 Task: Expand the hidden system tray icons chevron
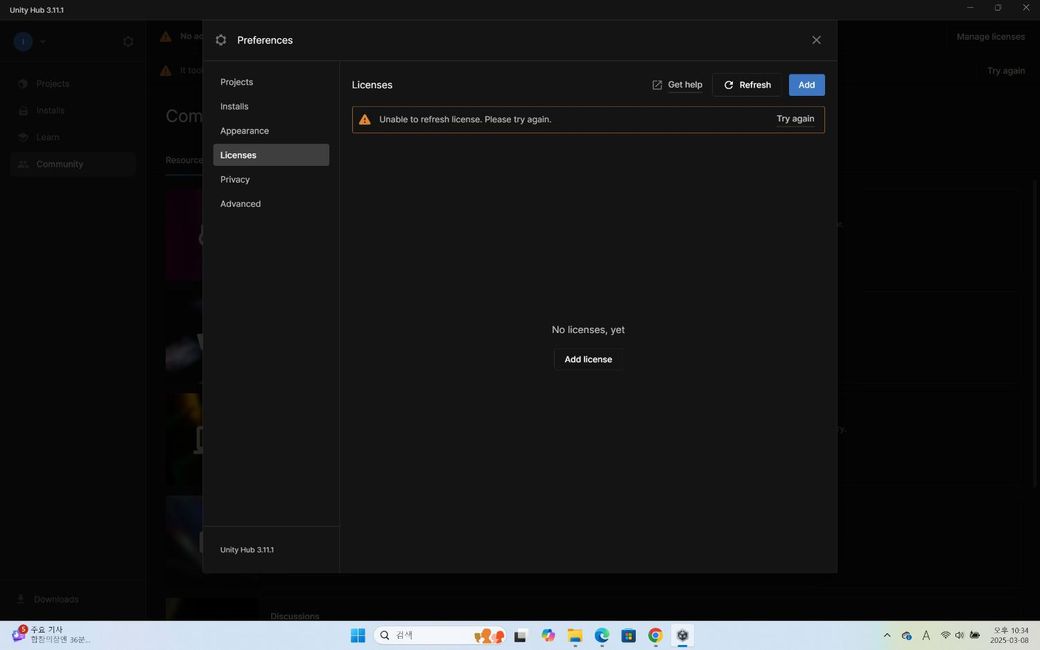pyautogui.click(x=886, y=635)
